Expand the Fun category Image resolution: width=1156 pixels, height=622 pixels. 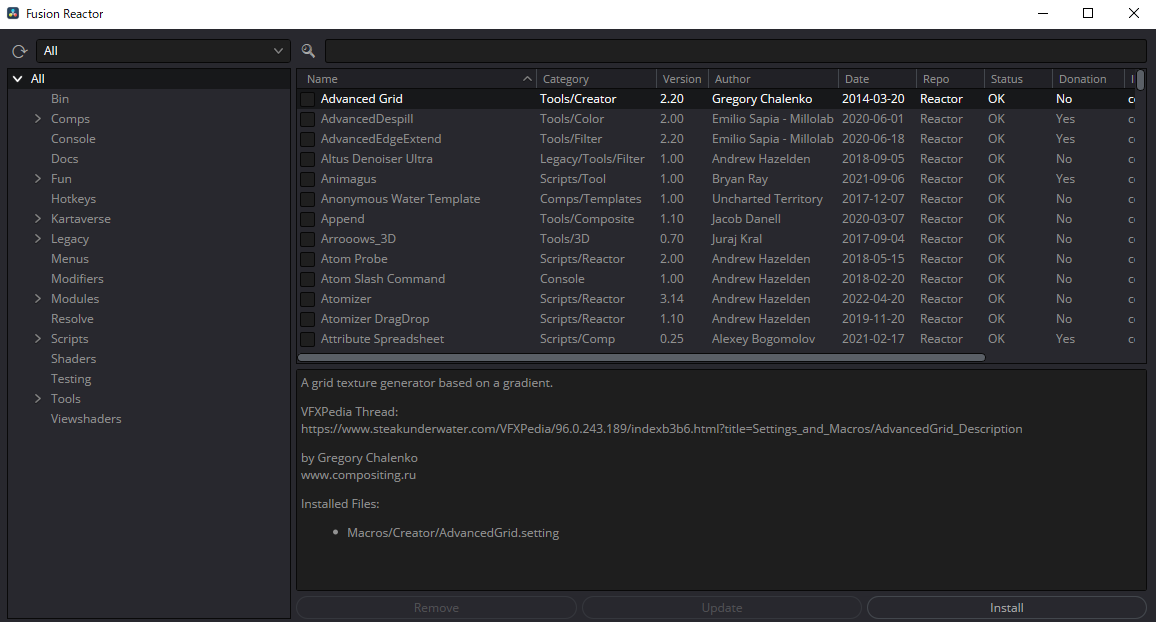pyautogui.click(x=38, y=178)
